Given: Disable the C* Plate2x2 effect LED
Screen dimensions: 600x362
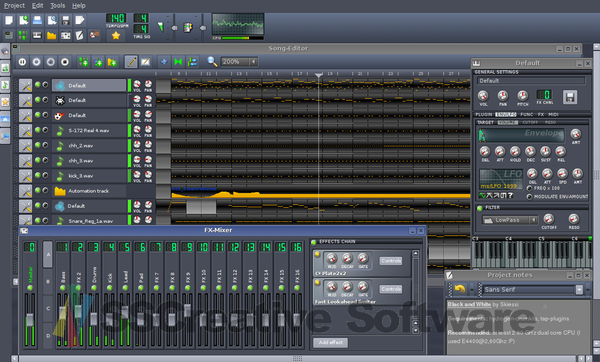Looking at the screenshot, I should click(x=317, y=254).
